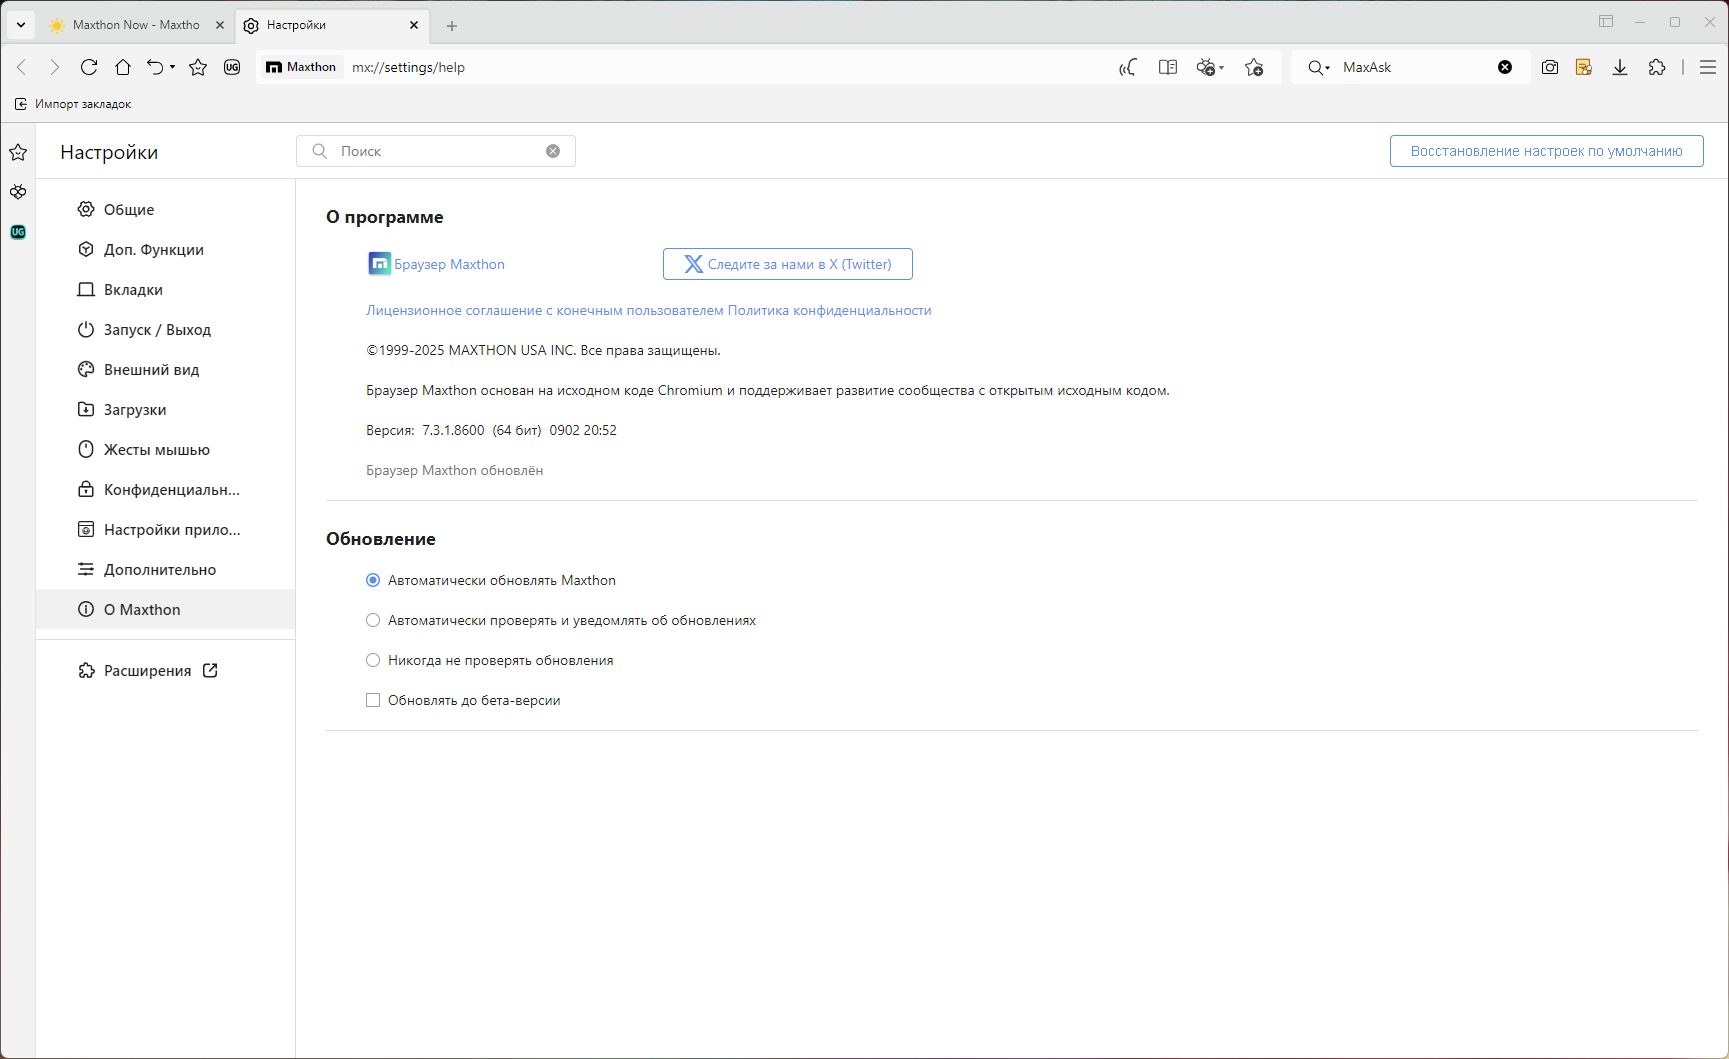The width and height of the screenshot is (1729, 1059).
Task: Click the Maxthon site identity badge
Action: pyautogui.click(x=301, y=67)
